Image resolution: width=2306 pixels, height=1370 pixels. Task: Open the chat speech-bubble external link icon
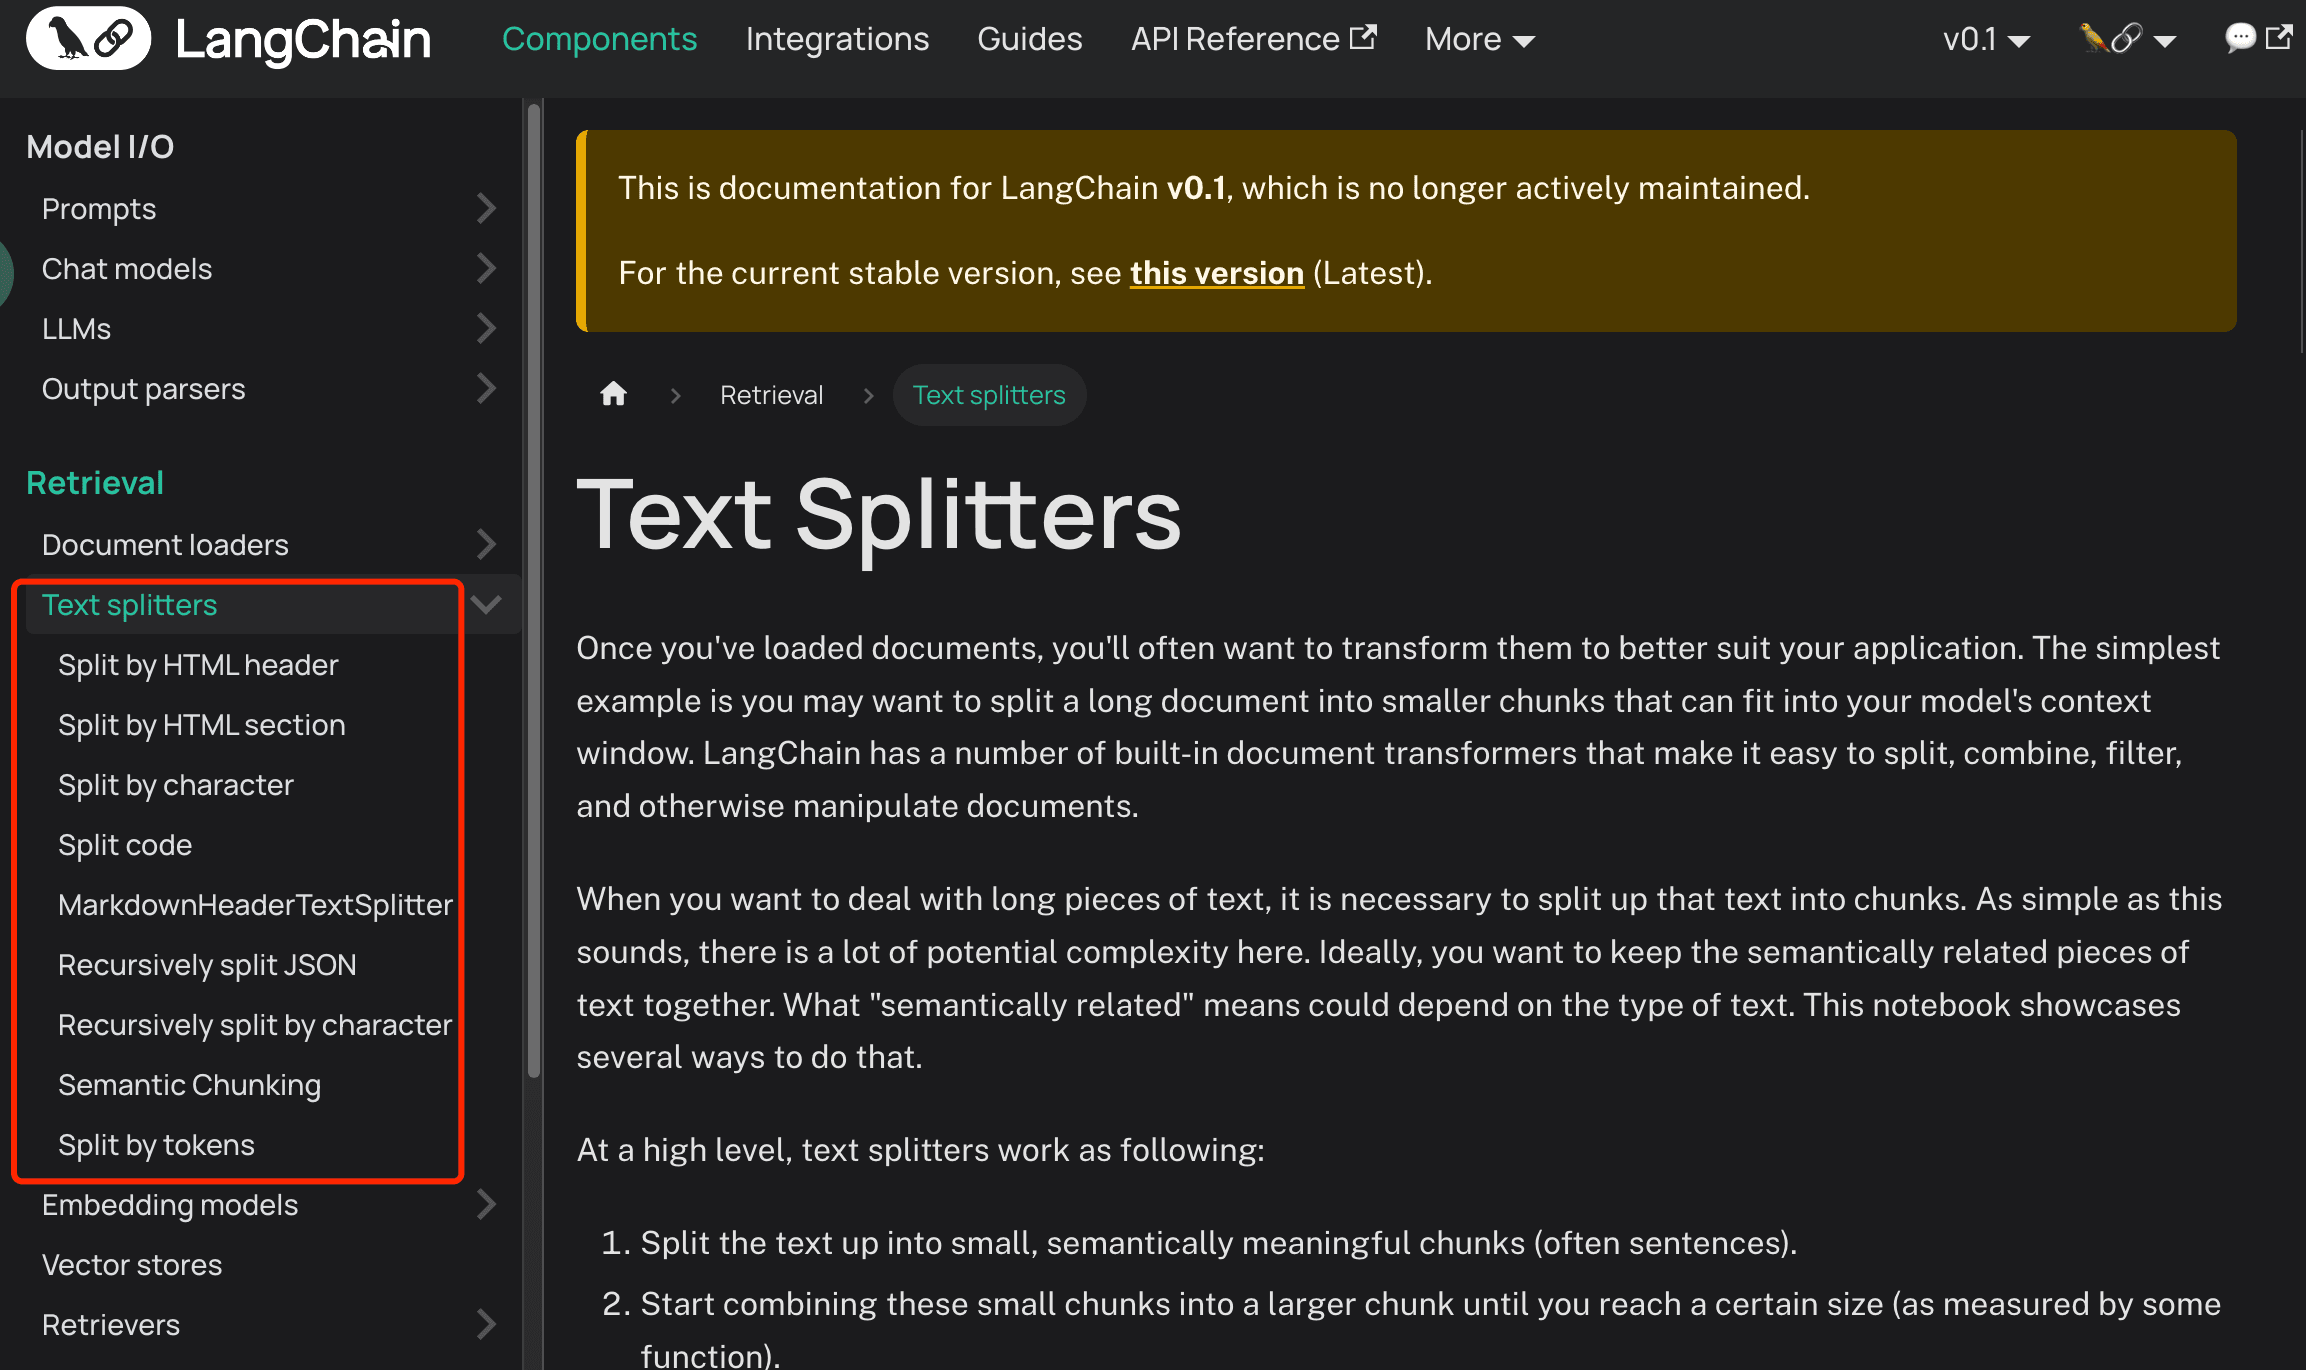click(2258, 38)
